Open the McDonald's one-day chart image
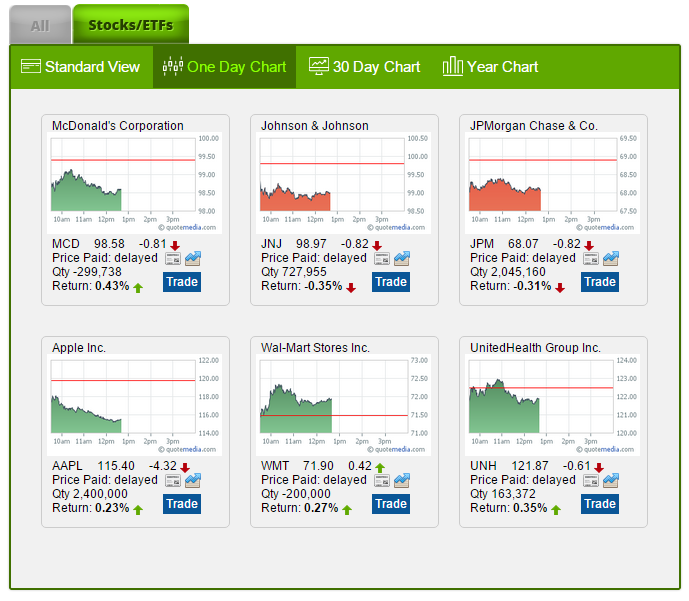689x601 pixels. (x=134, y=183)
